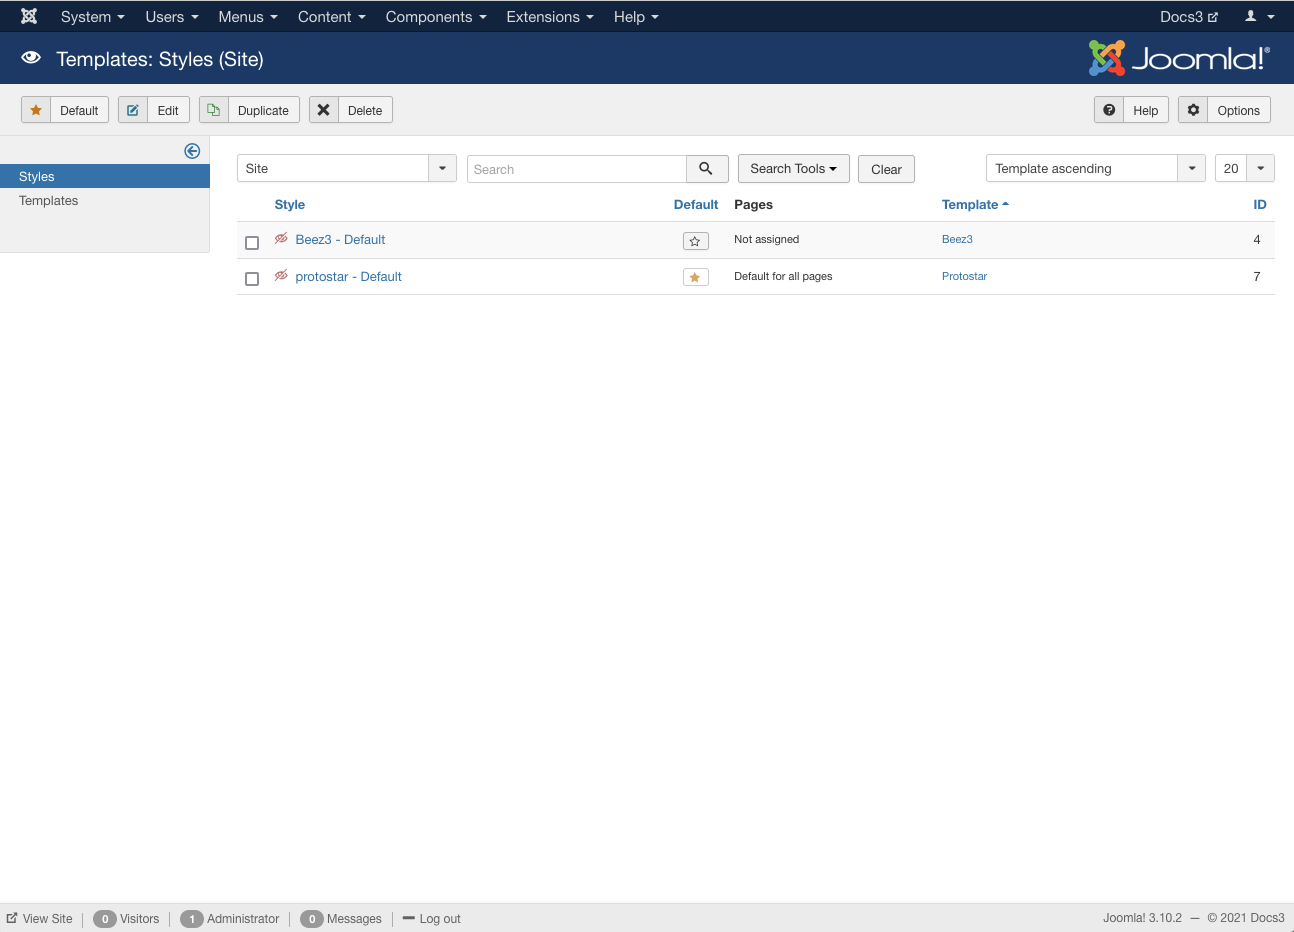The height and width of the screenshot is (932, 1294).
Task: Click the preview icon beside protostar - Default
Action: (x=281, y=276)
